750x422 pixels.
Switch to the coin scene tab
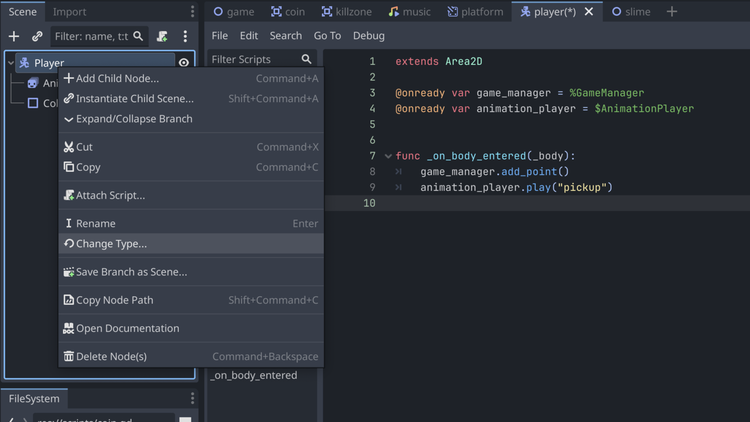[287, 11]
